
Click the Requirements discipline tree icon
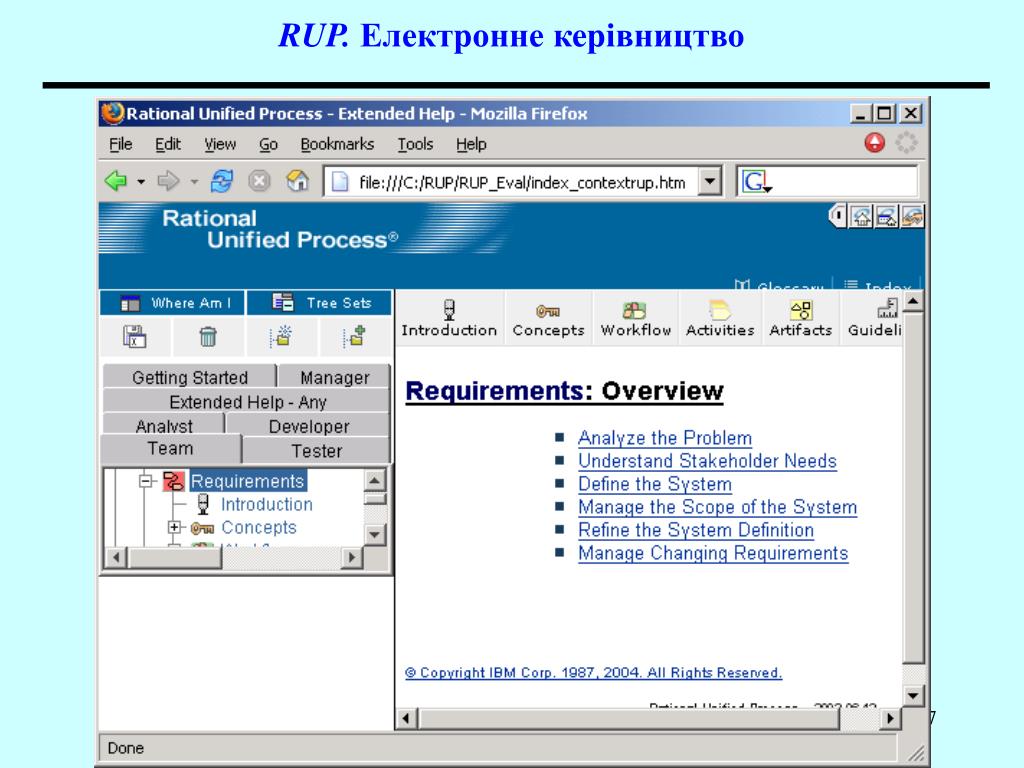click(x=174, y=481)
